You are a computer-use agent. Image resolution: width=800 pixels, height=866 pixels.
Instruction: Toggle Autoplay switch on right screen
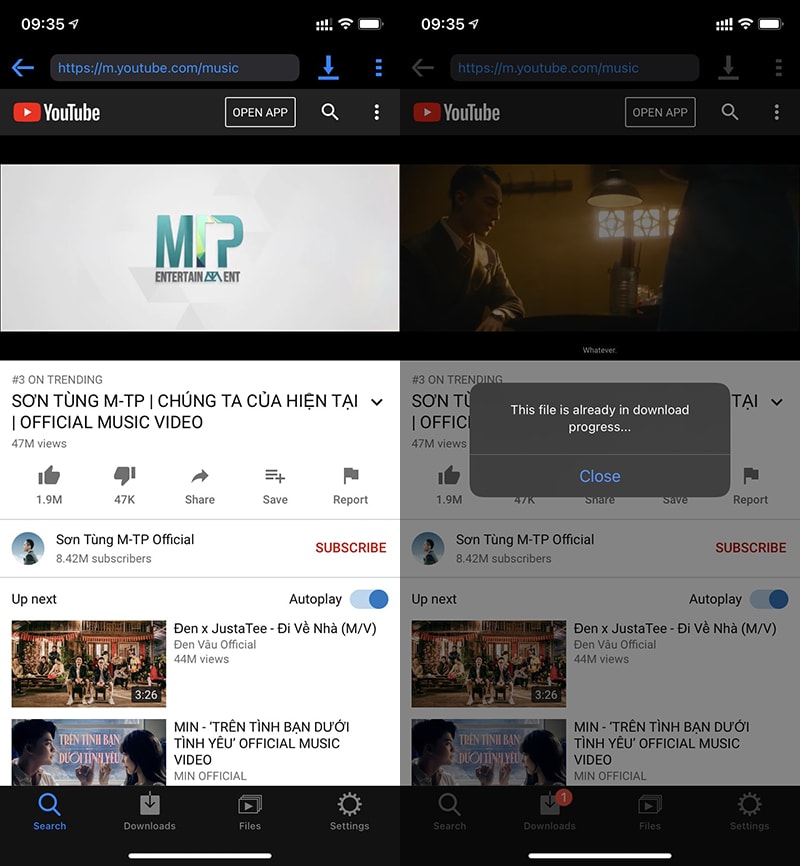point(770,599)
